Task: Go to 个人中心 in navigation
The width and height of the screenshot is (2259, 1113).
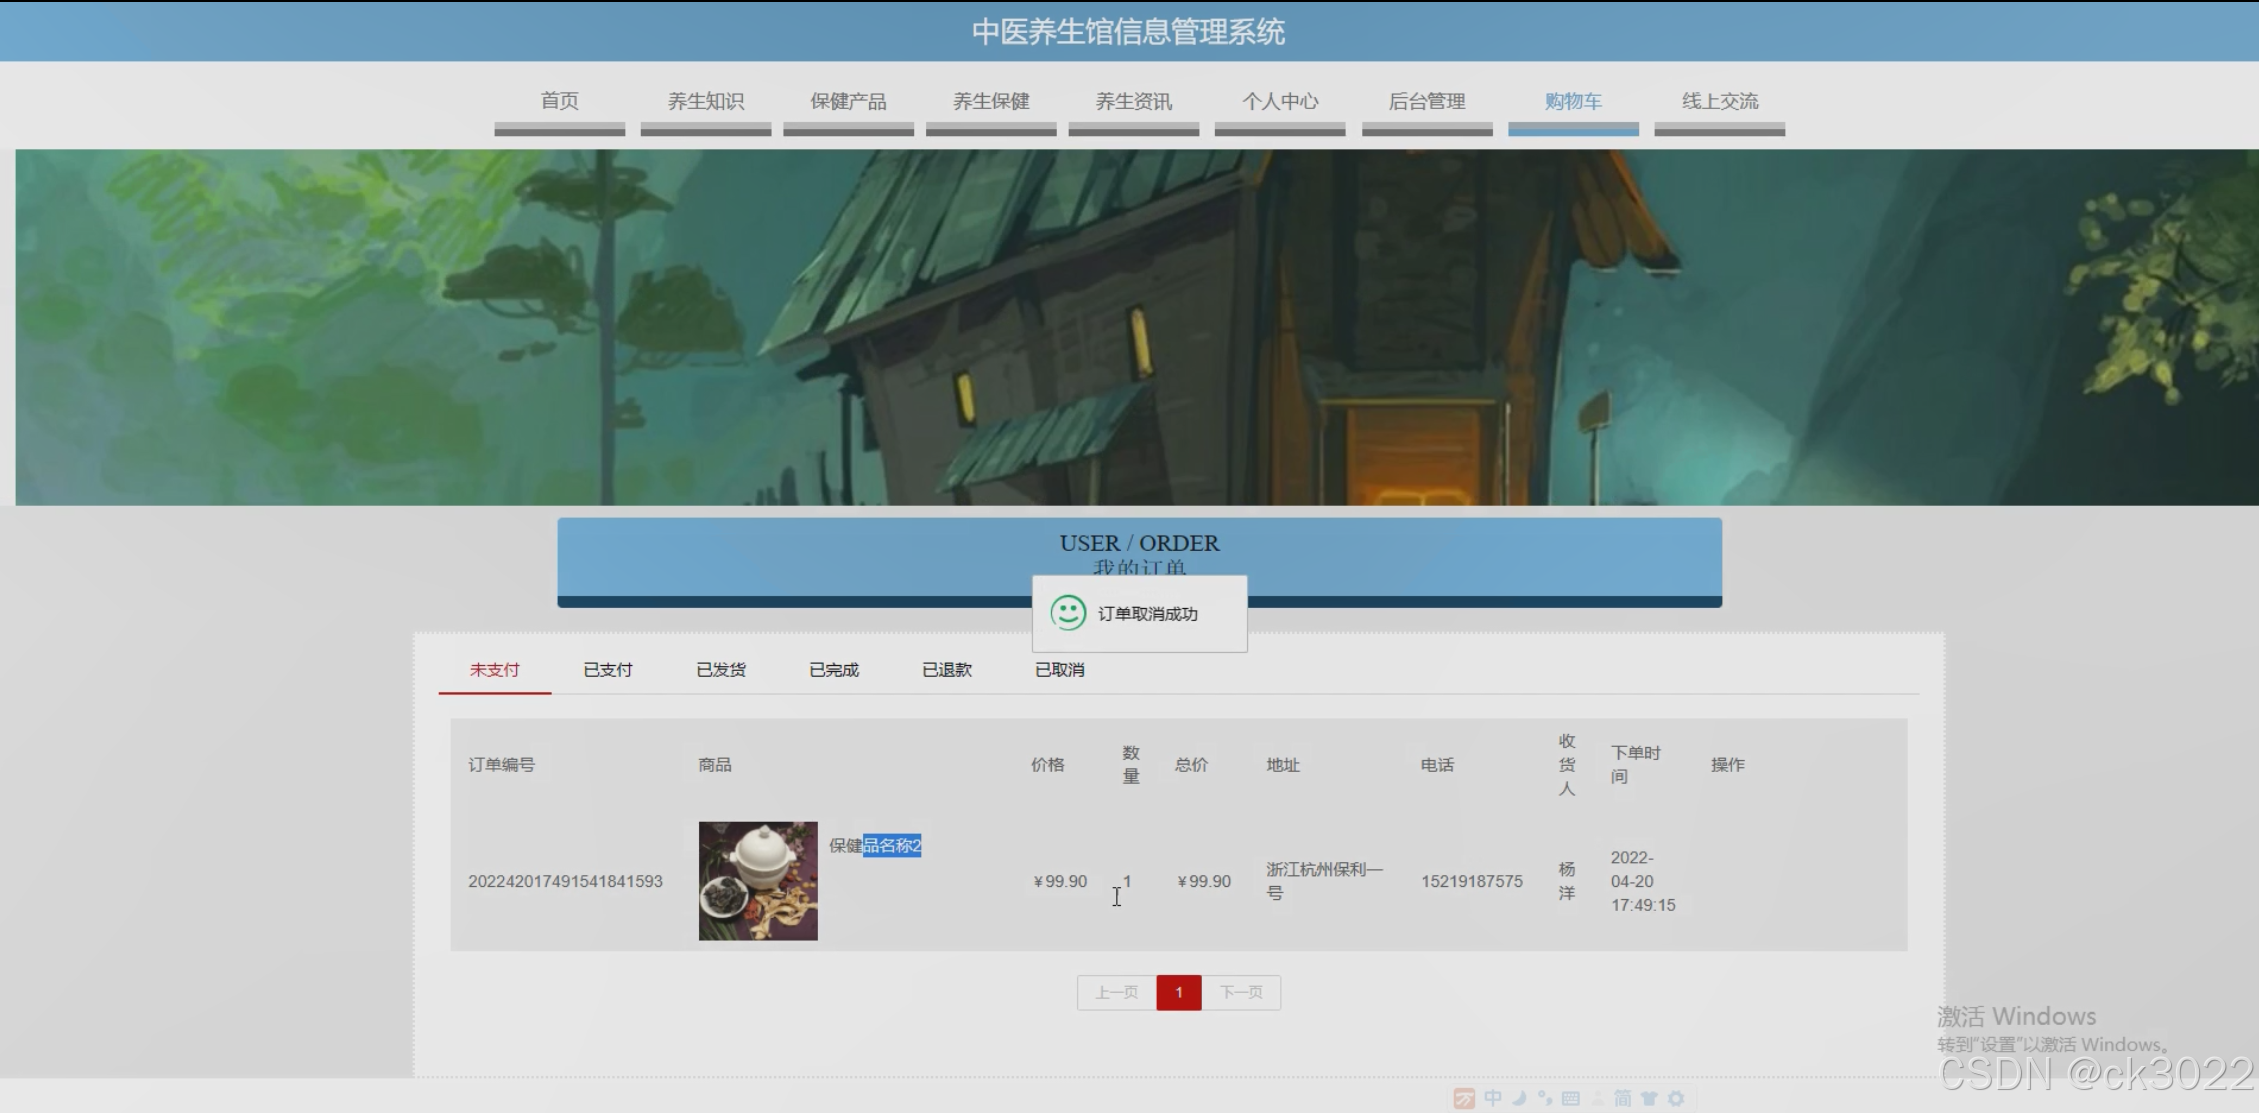Action: point(1280,101)
